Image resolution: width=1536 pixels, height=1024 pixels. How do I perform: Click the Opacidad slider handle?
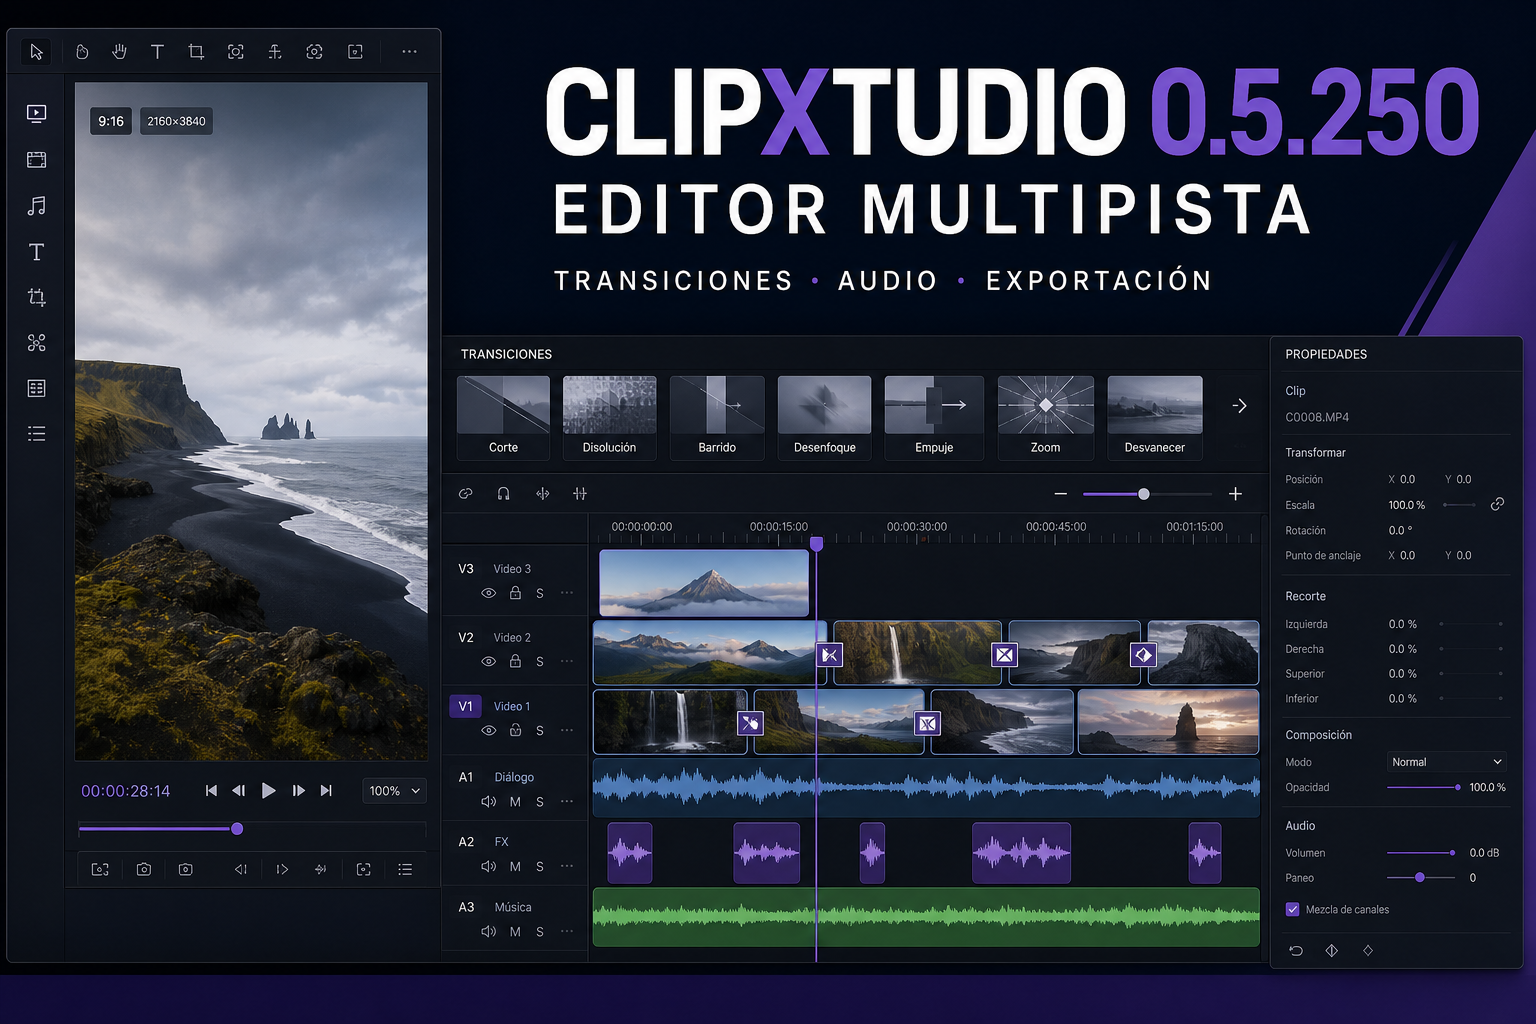[1458, 788]
